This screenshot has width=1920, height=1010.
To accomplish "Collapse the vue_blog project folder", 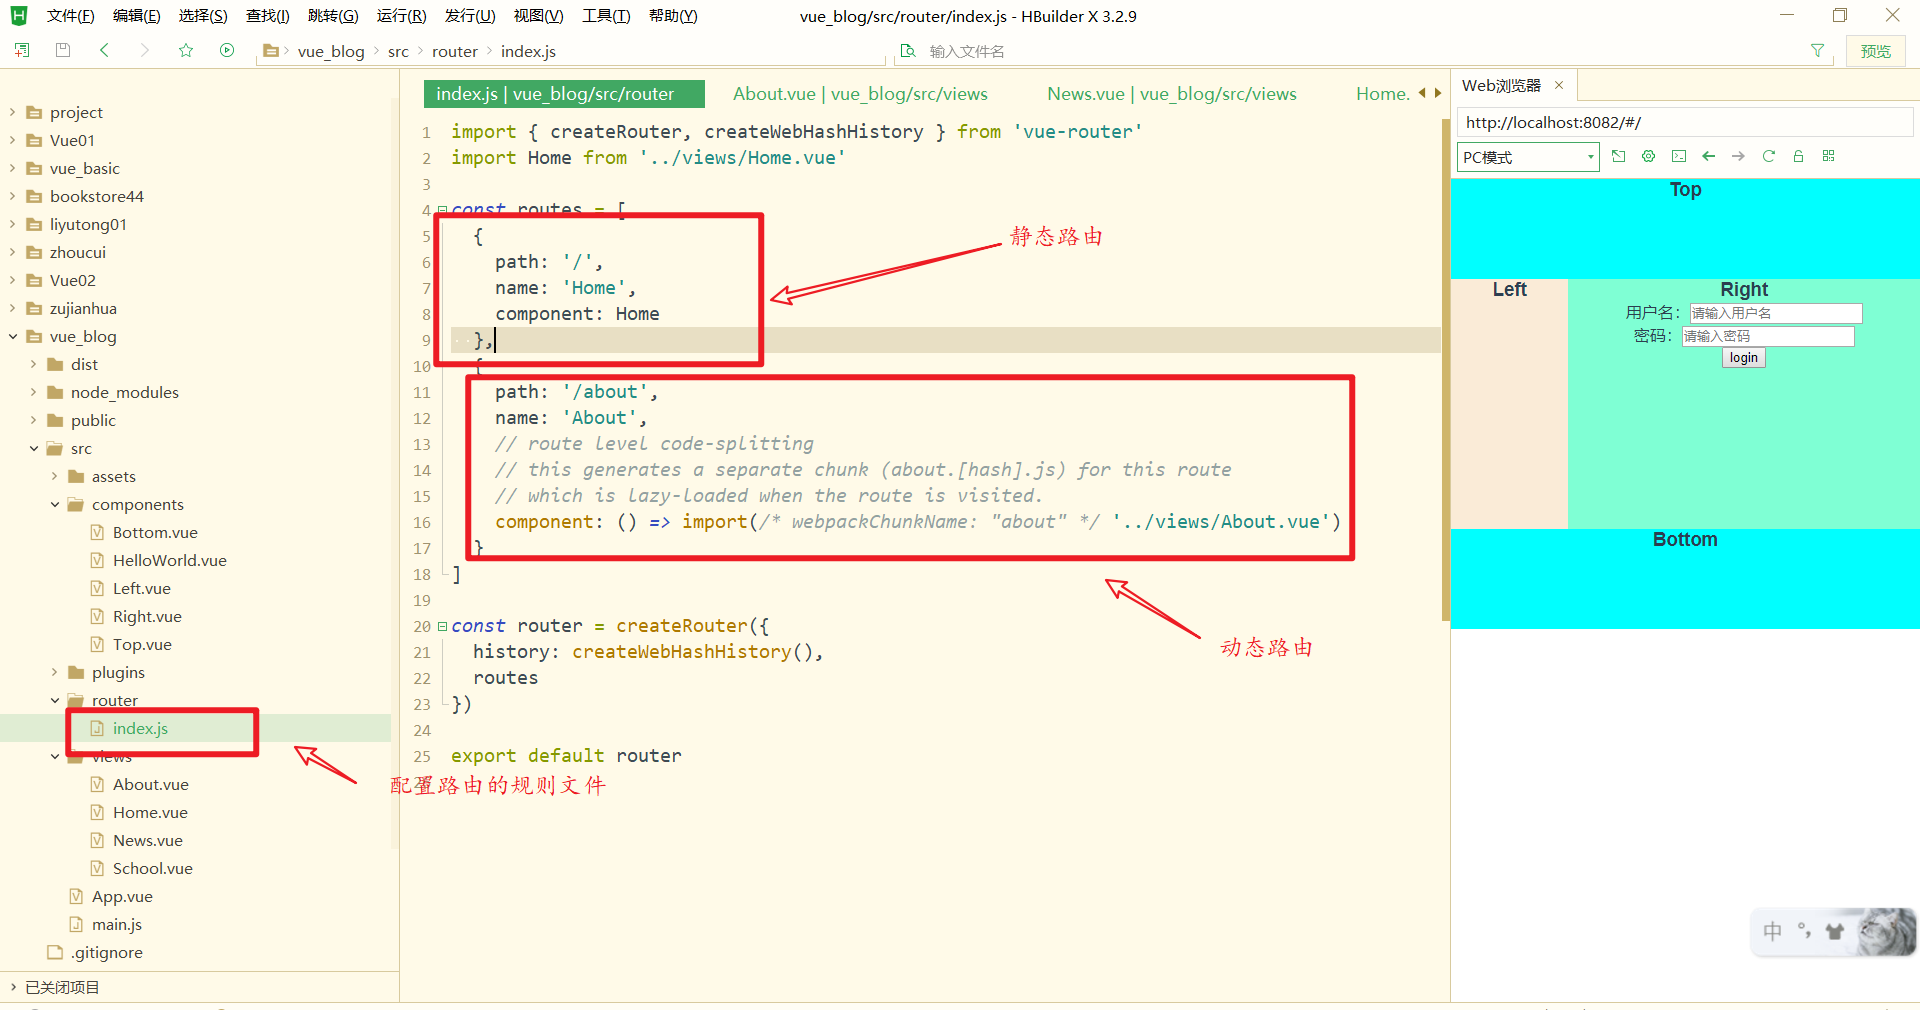I will point(13,336).
